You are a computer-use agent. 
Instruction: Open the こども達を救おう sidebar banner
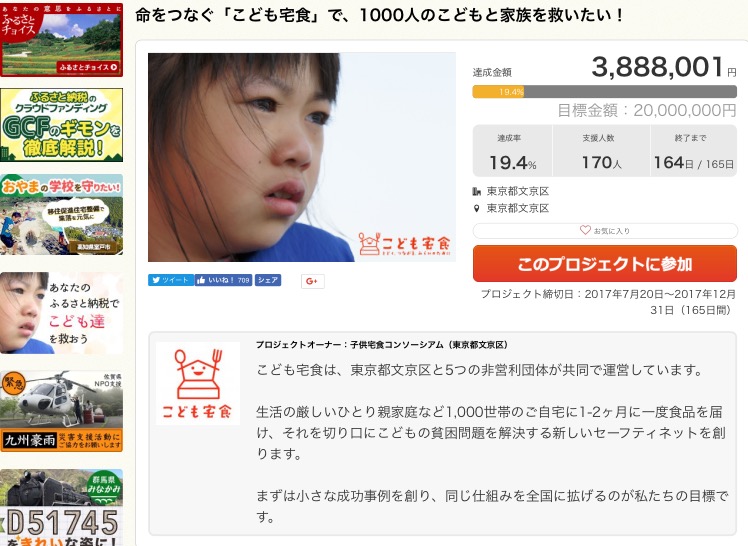62,313
